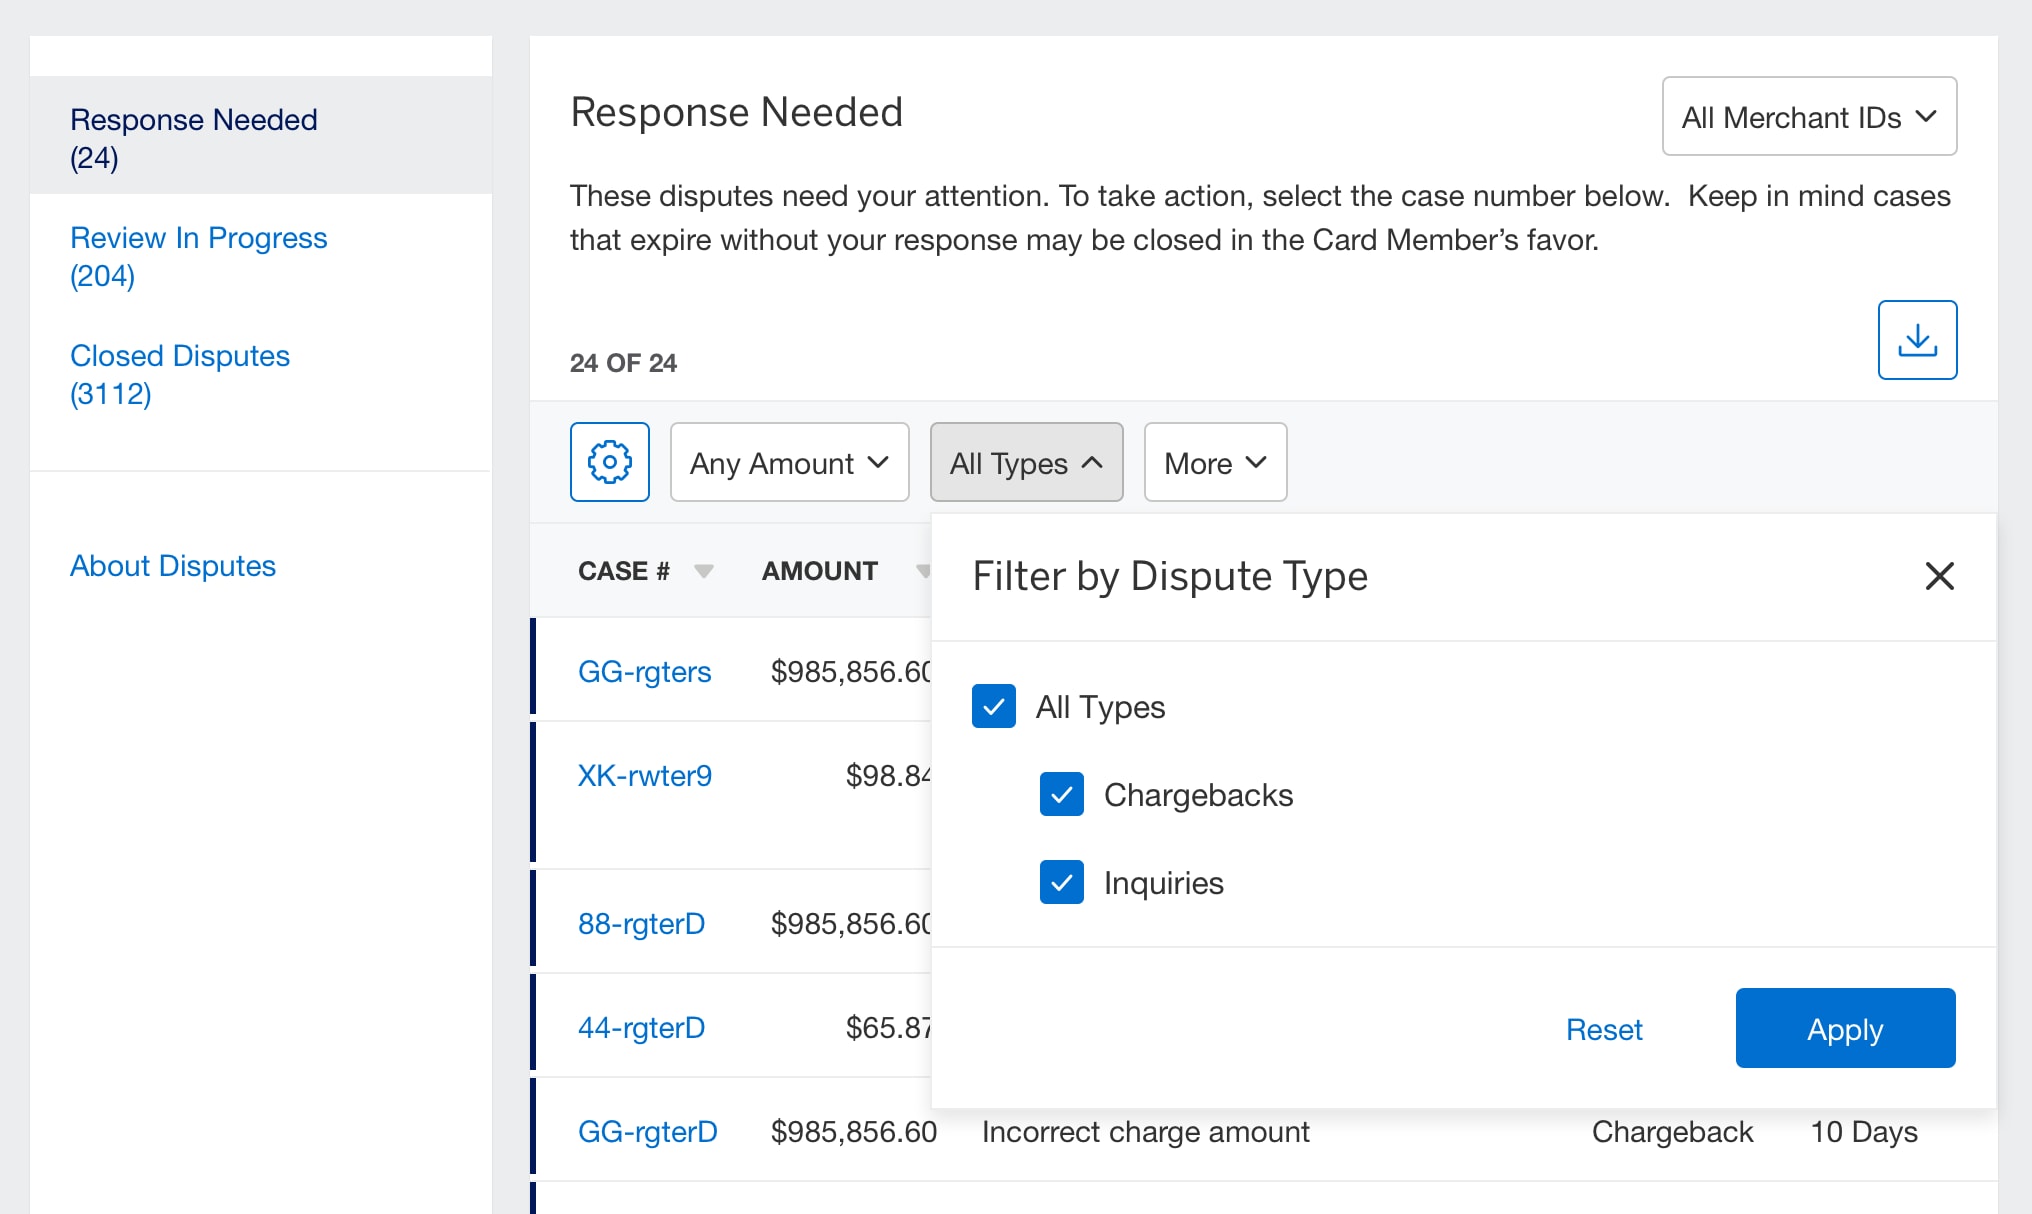Viewport: 2032px width, 1214px height.
Task: Open case XK-rwter9
Action: coord(644,776)
